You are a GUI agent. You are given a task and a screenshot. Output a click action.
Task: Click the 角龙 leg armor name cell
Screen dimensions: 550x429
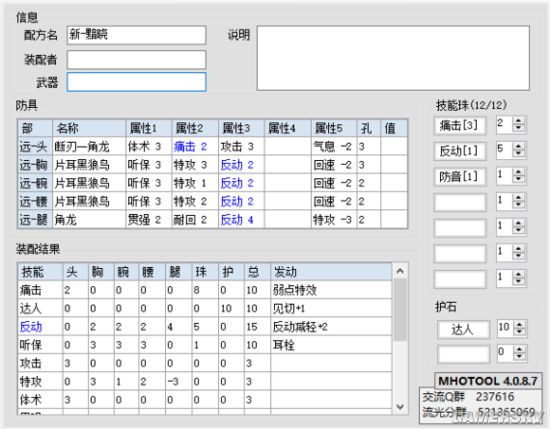89,220
